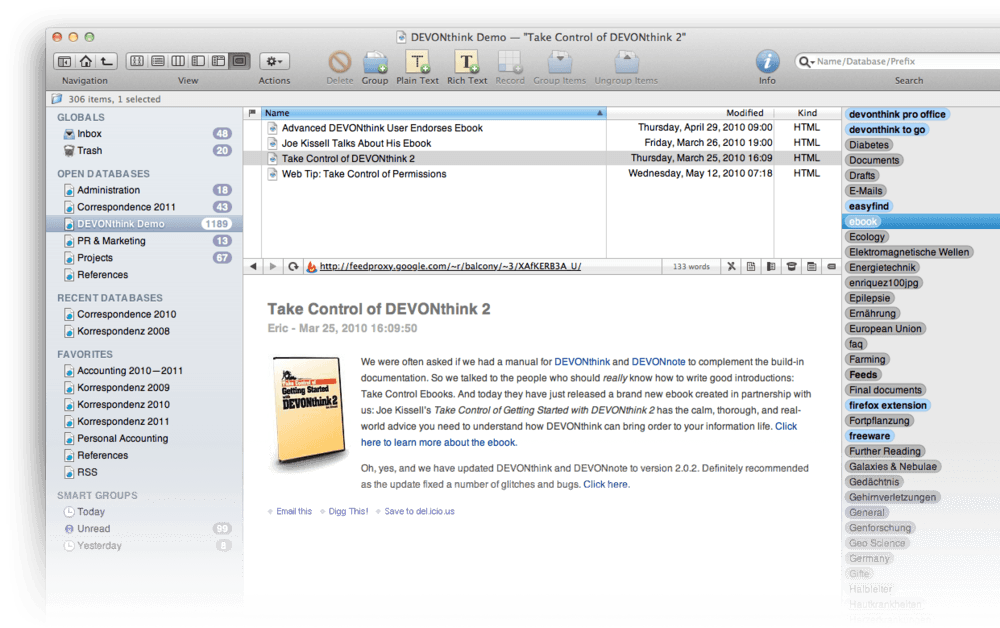The width and height of the screenshot is (1000, 628).
Task: Sort the list by the Name column
Action: pyautogui.click(x=434, y=113)
